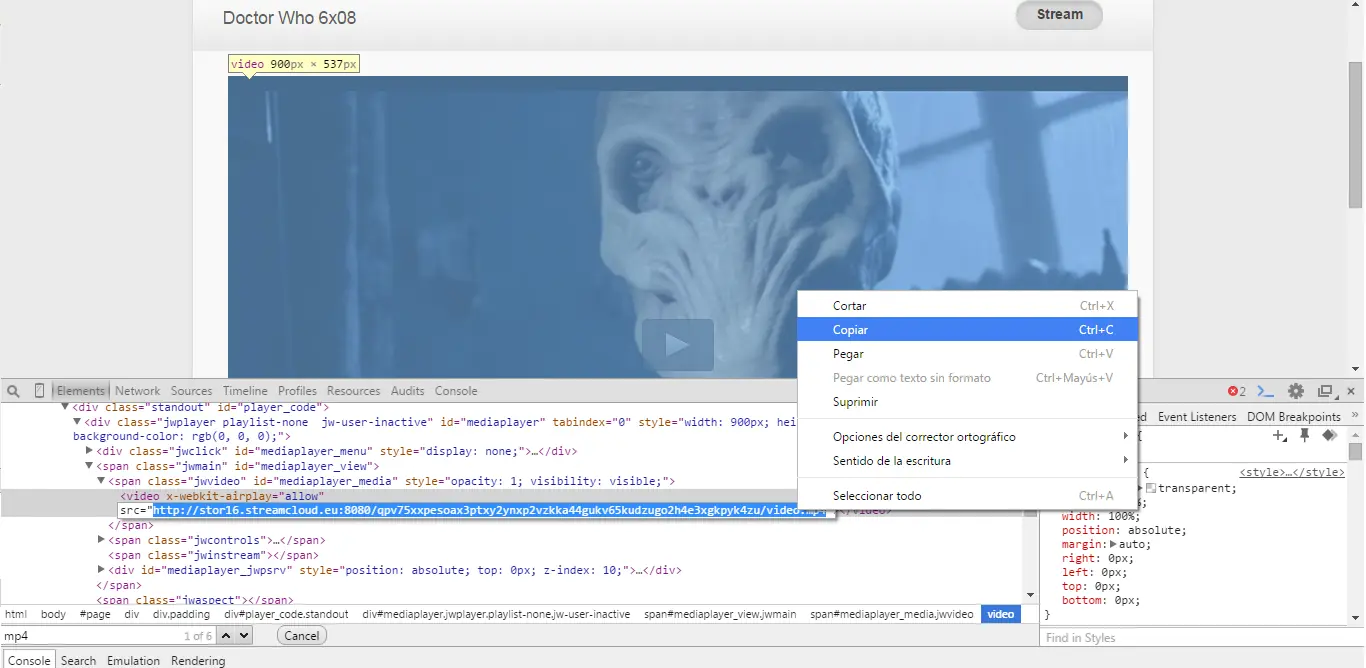This screenshot has height=668, width=1366.
Task: Open the Audits tab
Action: (407, 391)
